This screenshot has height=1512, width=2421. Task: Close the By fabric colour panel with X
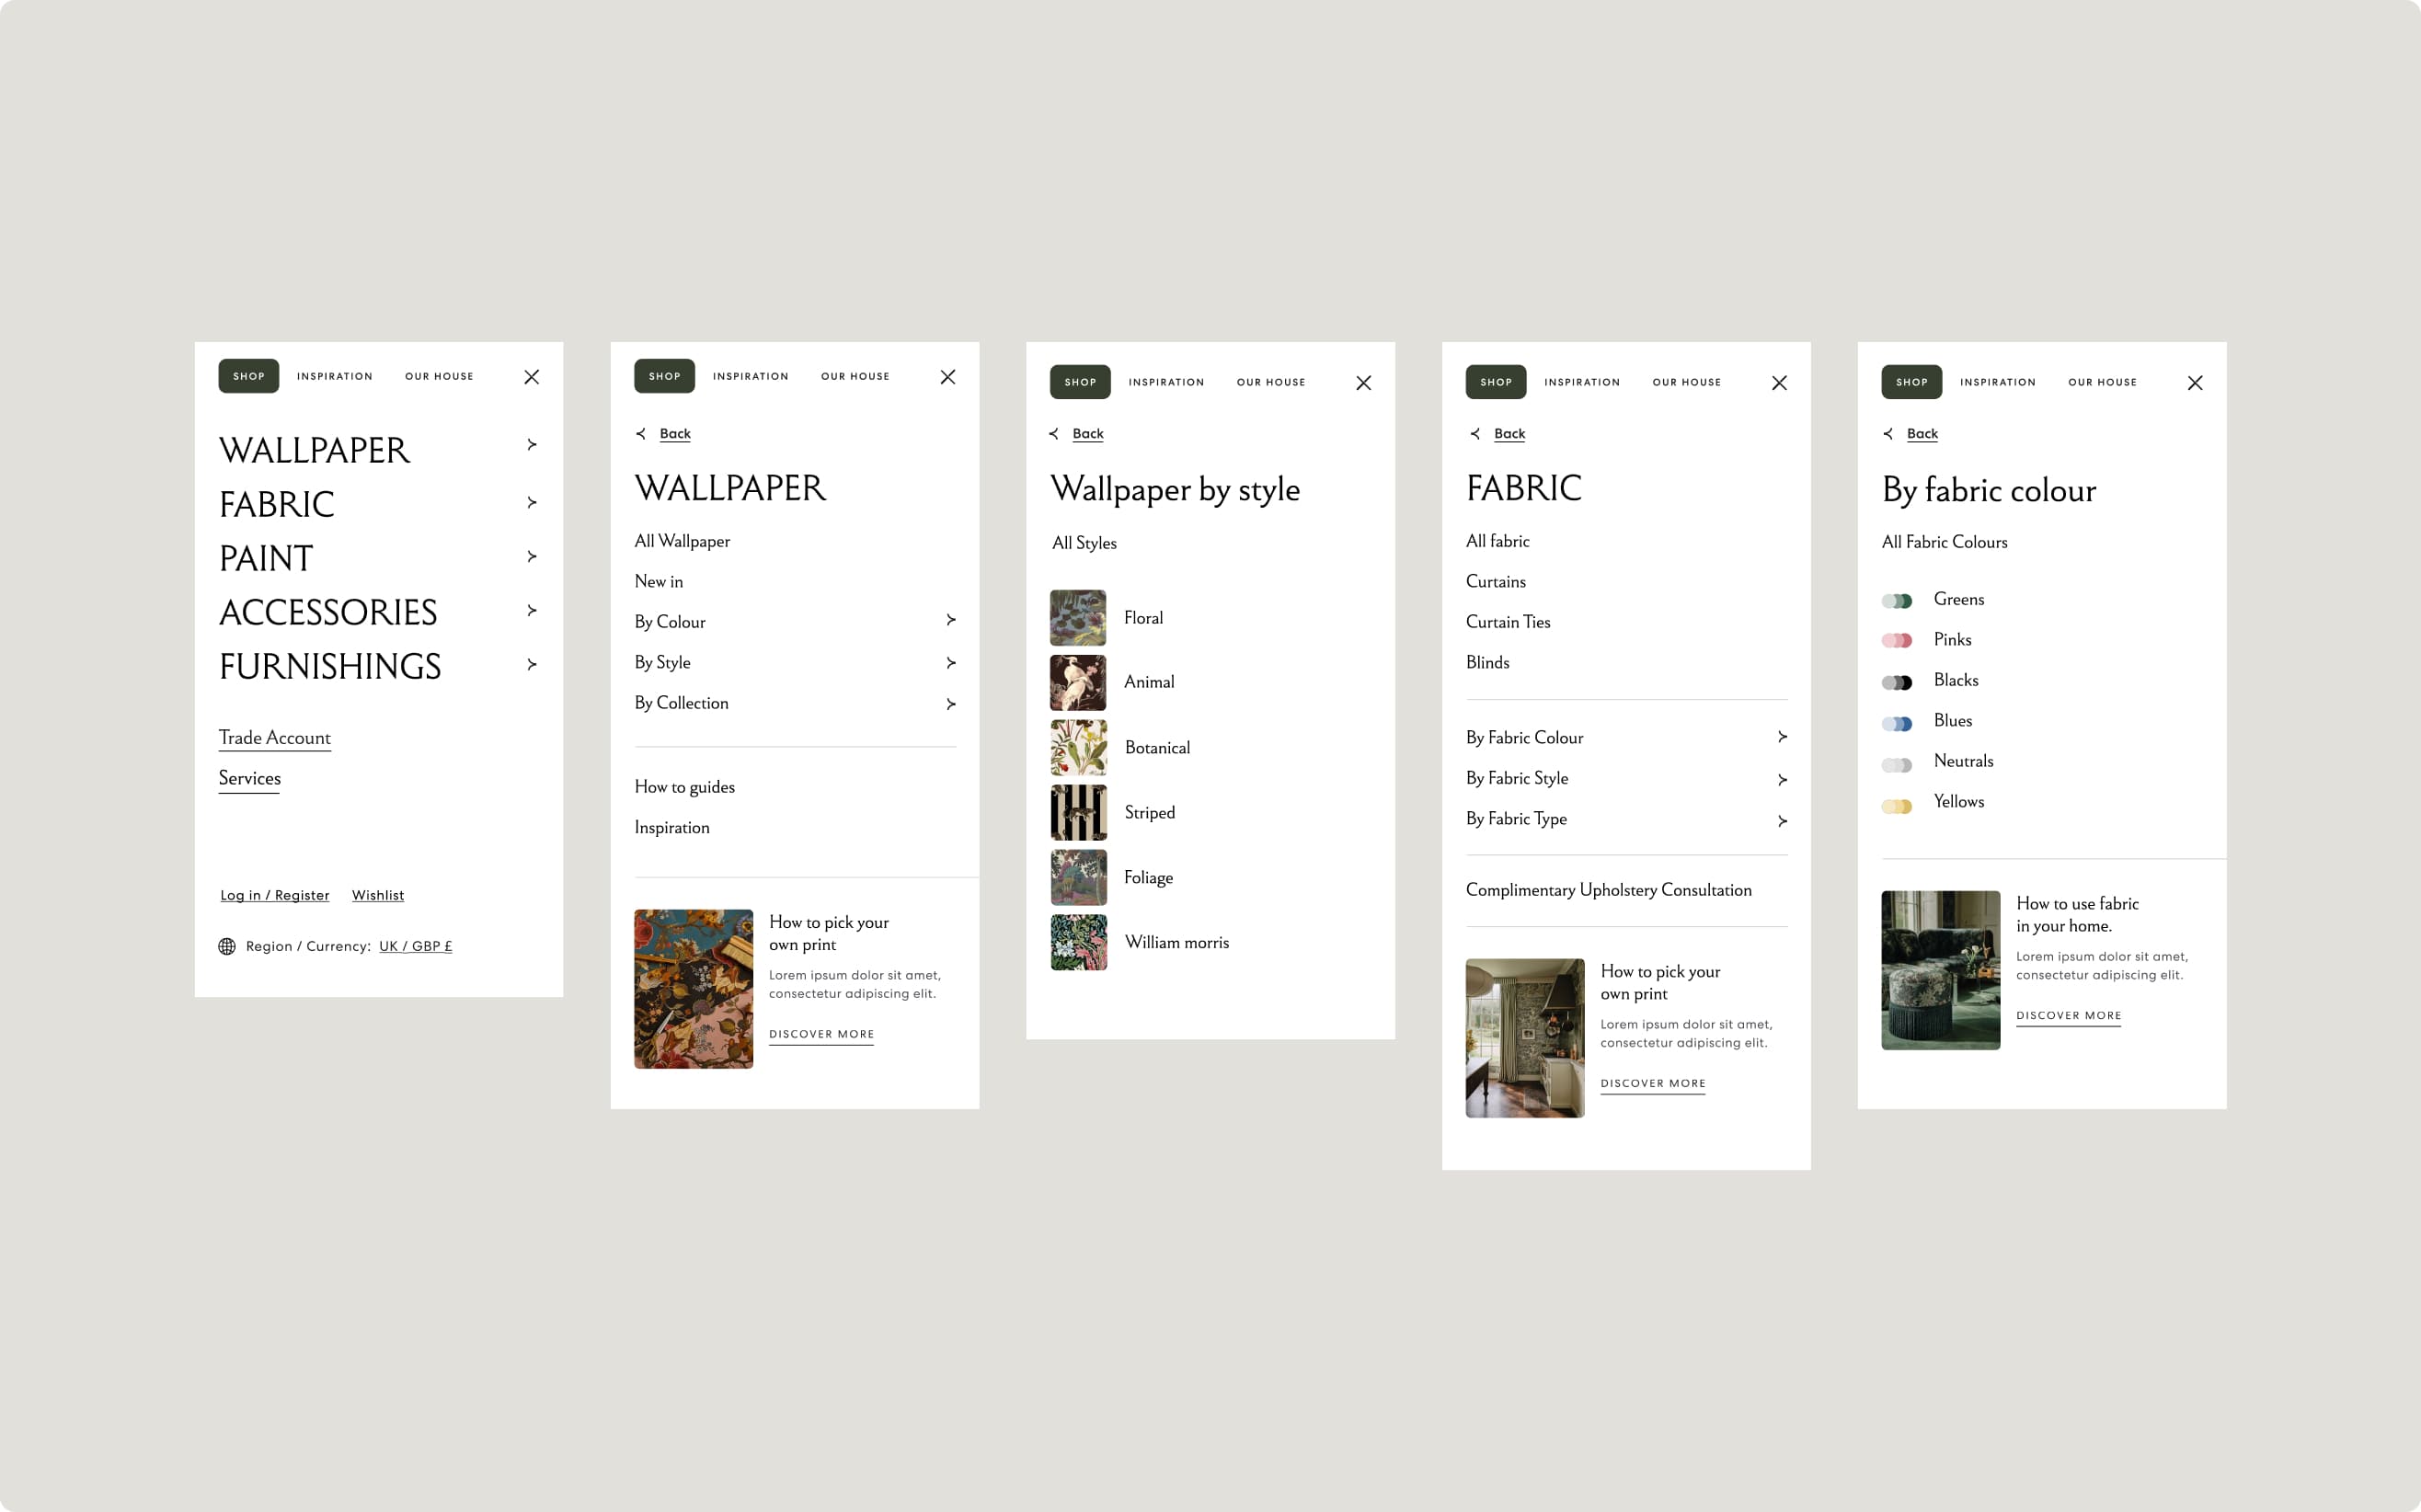pyautogui.click(x=2195, y=383)
